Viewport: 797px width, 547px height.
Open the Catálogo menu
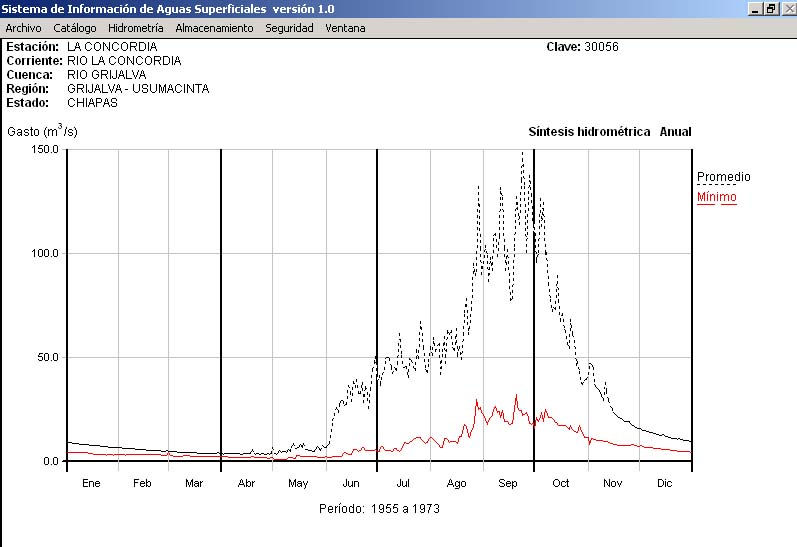pos(75,28)
